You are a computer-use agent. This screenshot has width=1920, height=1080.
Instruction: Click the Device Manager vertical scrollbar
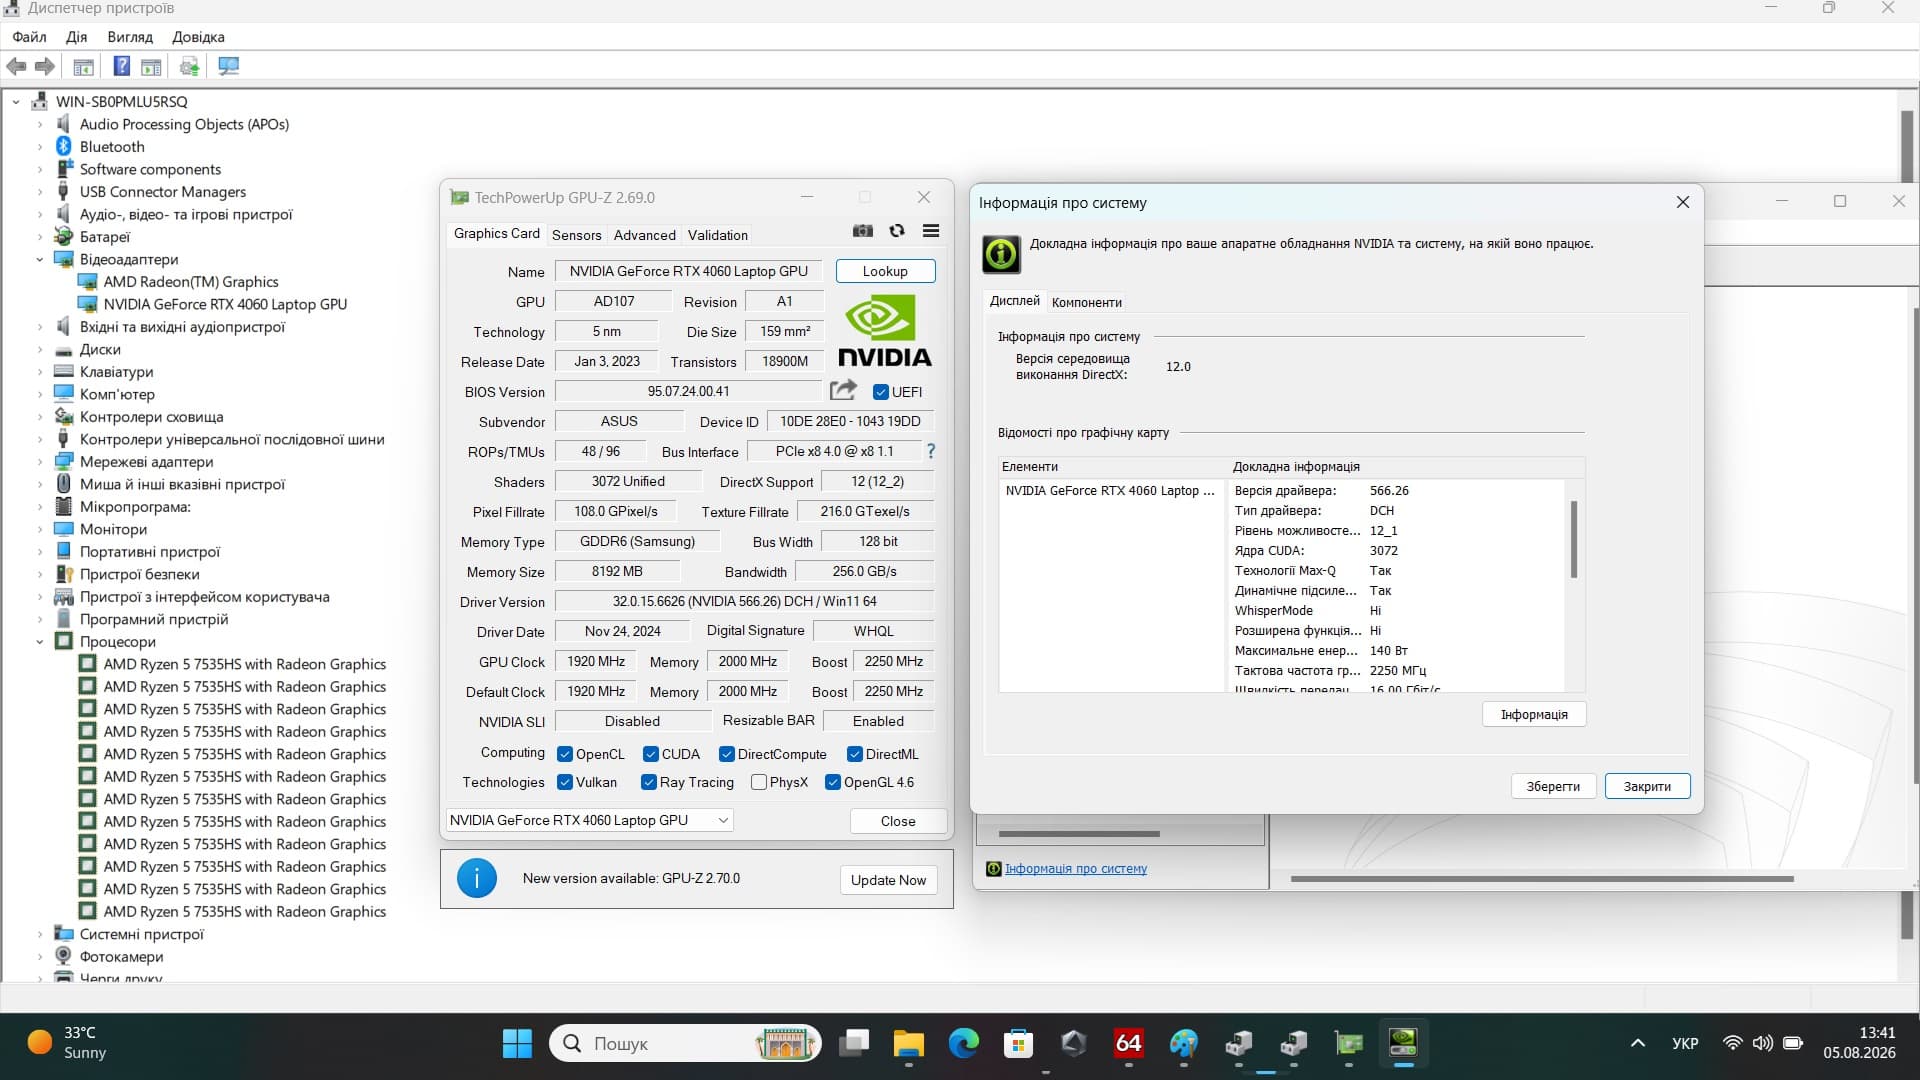coord(1907,145)
